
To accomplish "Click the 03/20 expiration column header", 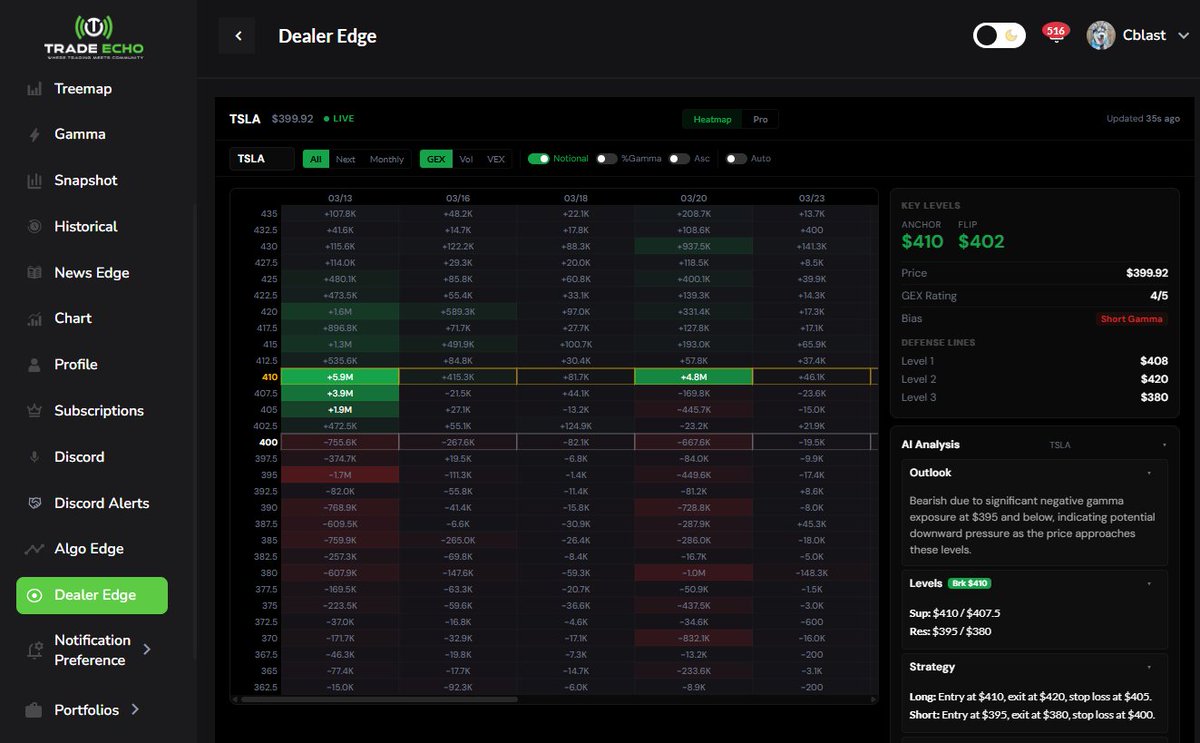I will coord(693,198).
